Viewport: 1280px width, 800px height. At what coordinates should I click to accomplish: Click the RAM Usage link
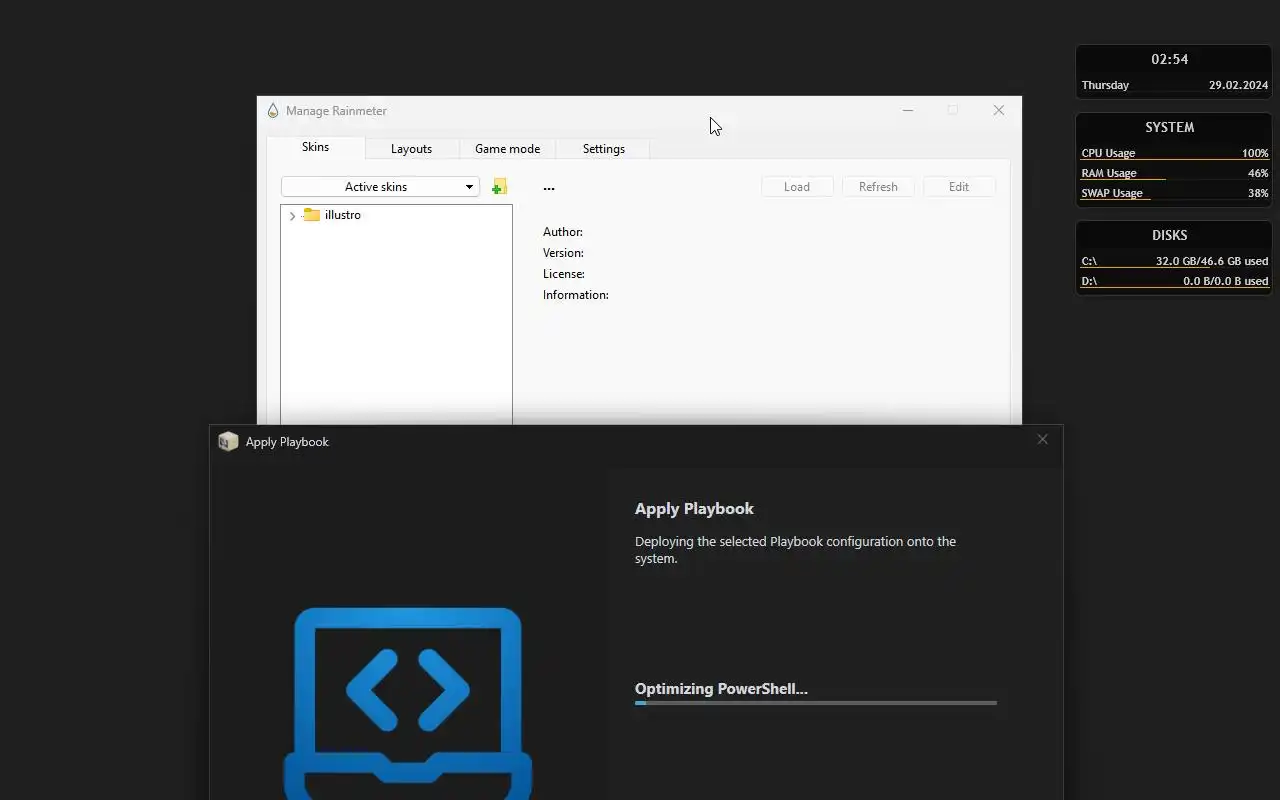tap(1108, 173)
